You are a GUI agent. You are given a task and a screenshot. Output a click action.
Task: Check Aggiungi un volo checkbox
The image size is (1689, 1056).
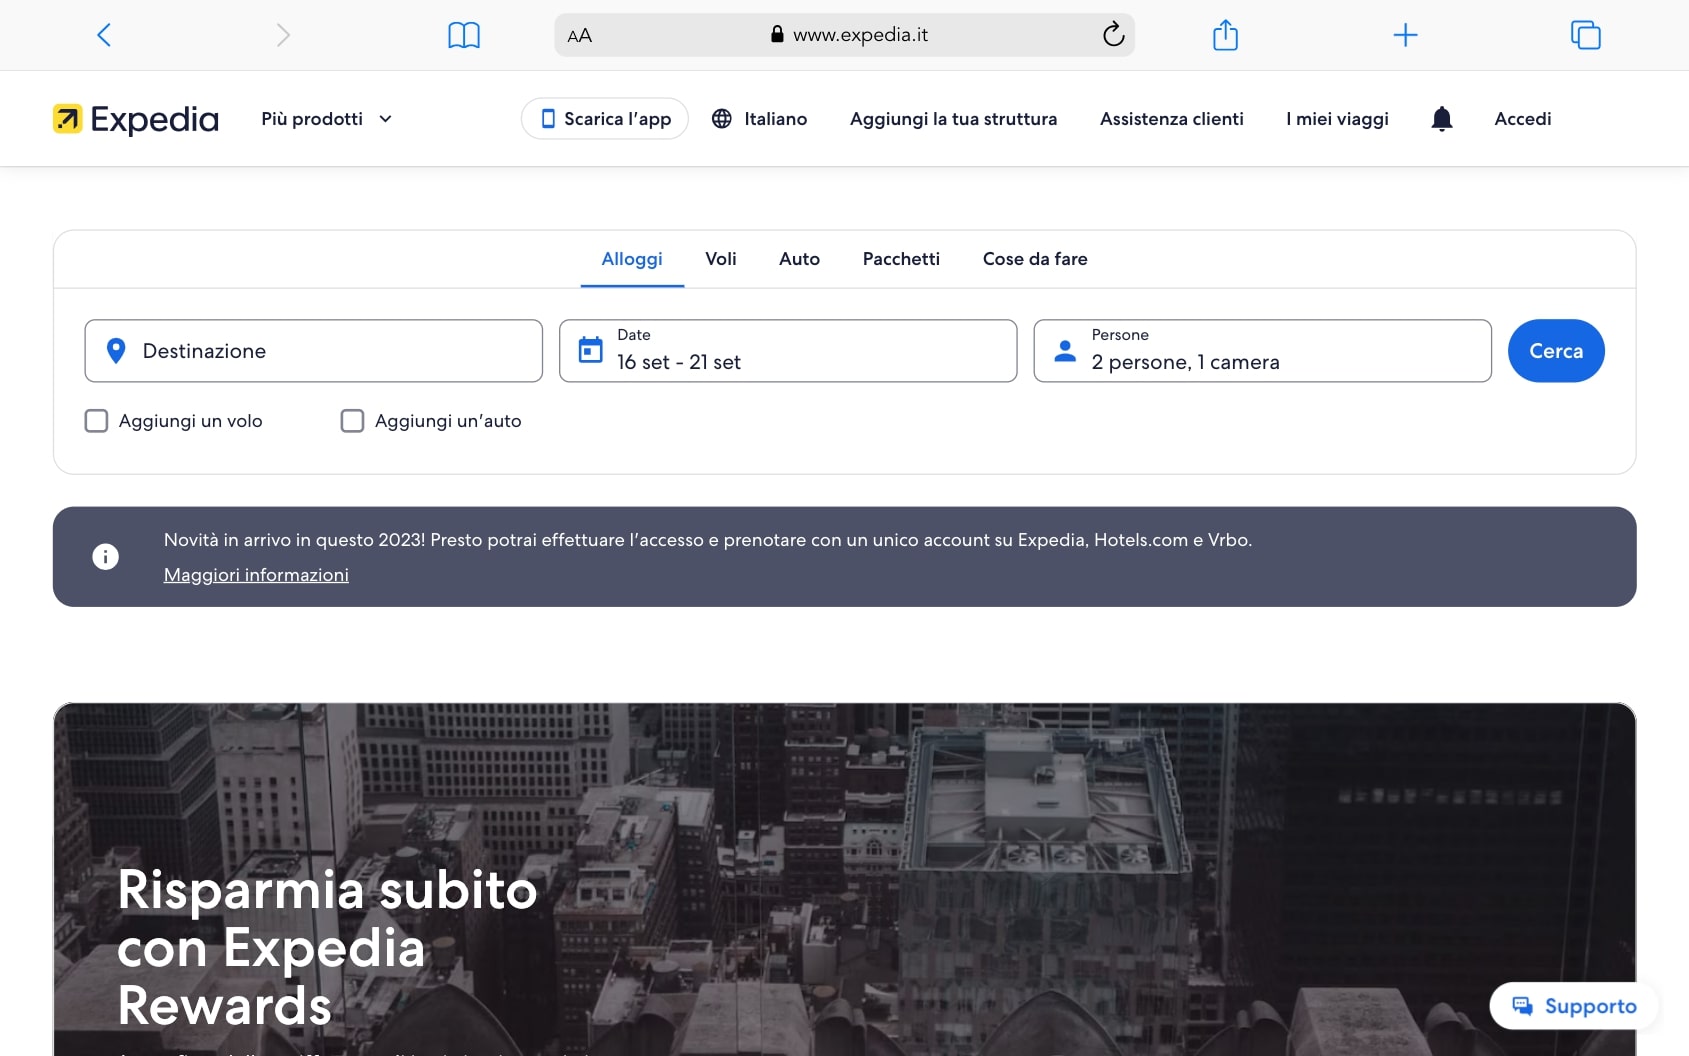pos(96,421)
